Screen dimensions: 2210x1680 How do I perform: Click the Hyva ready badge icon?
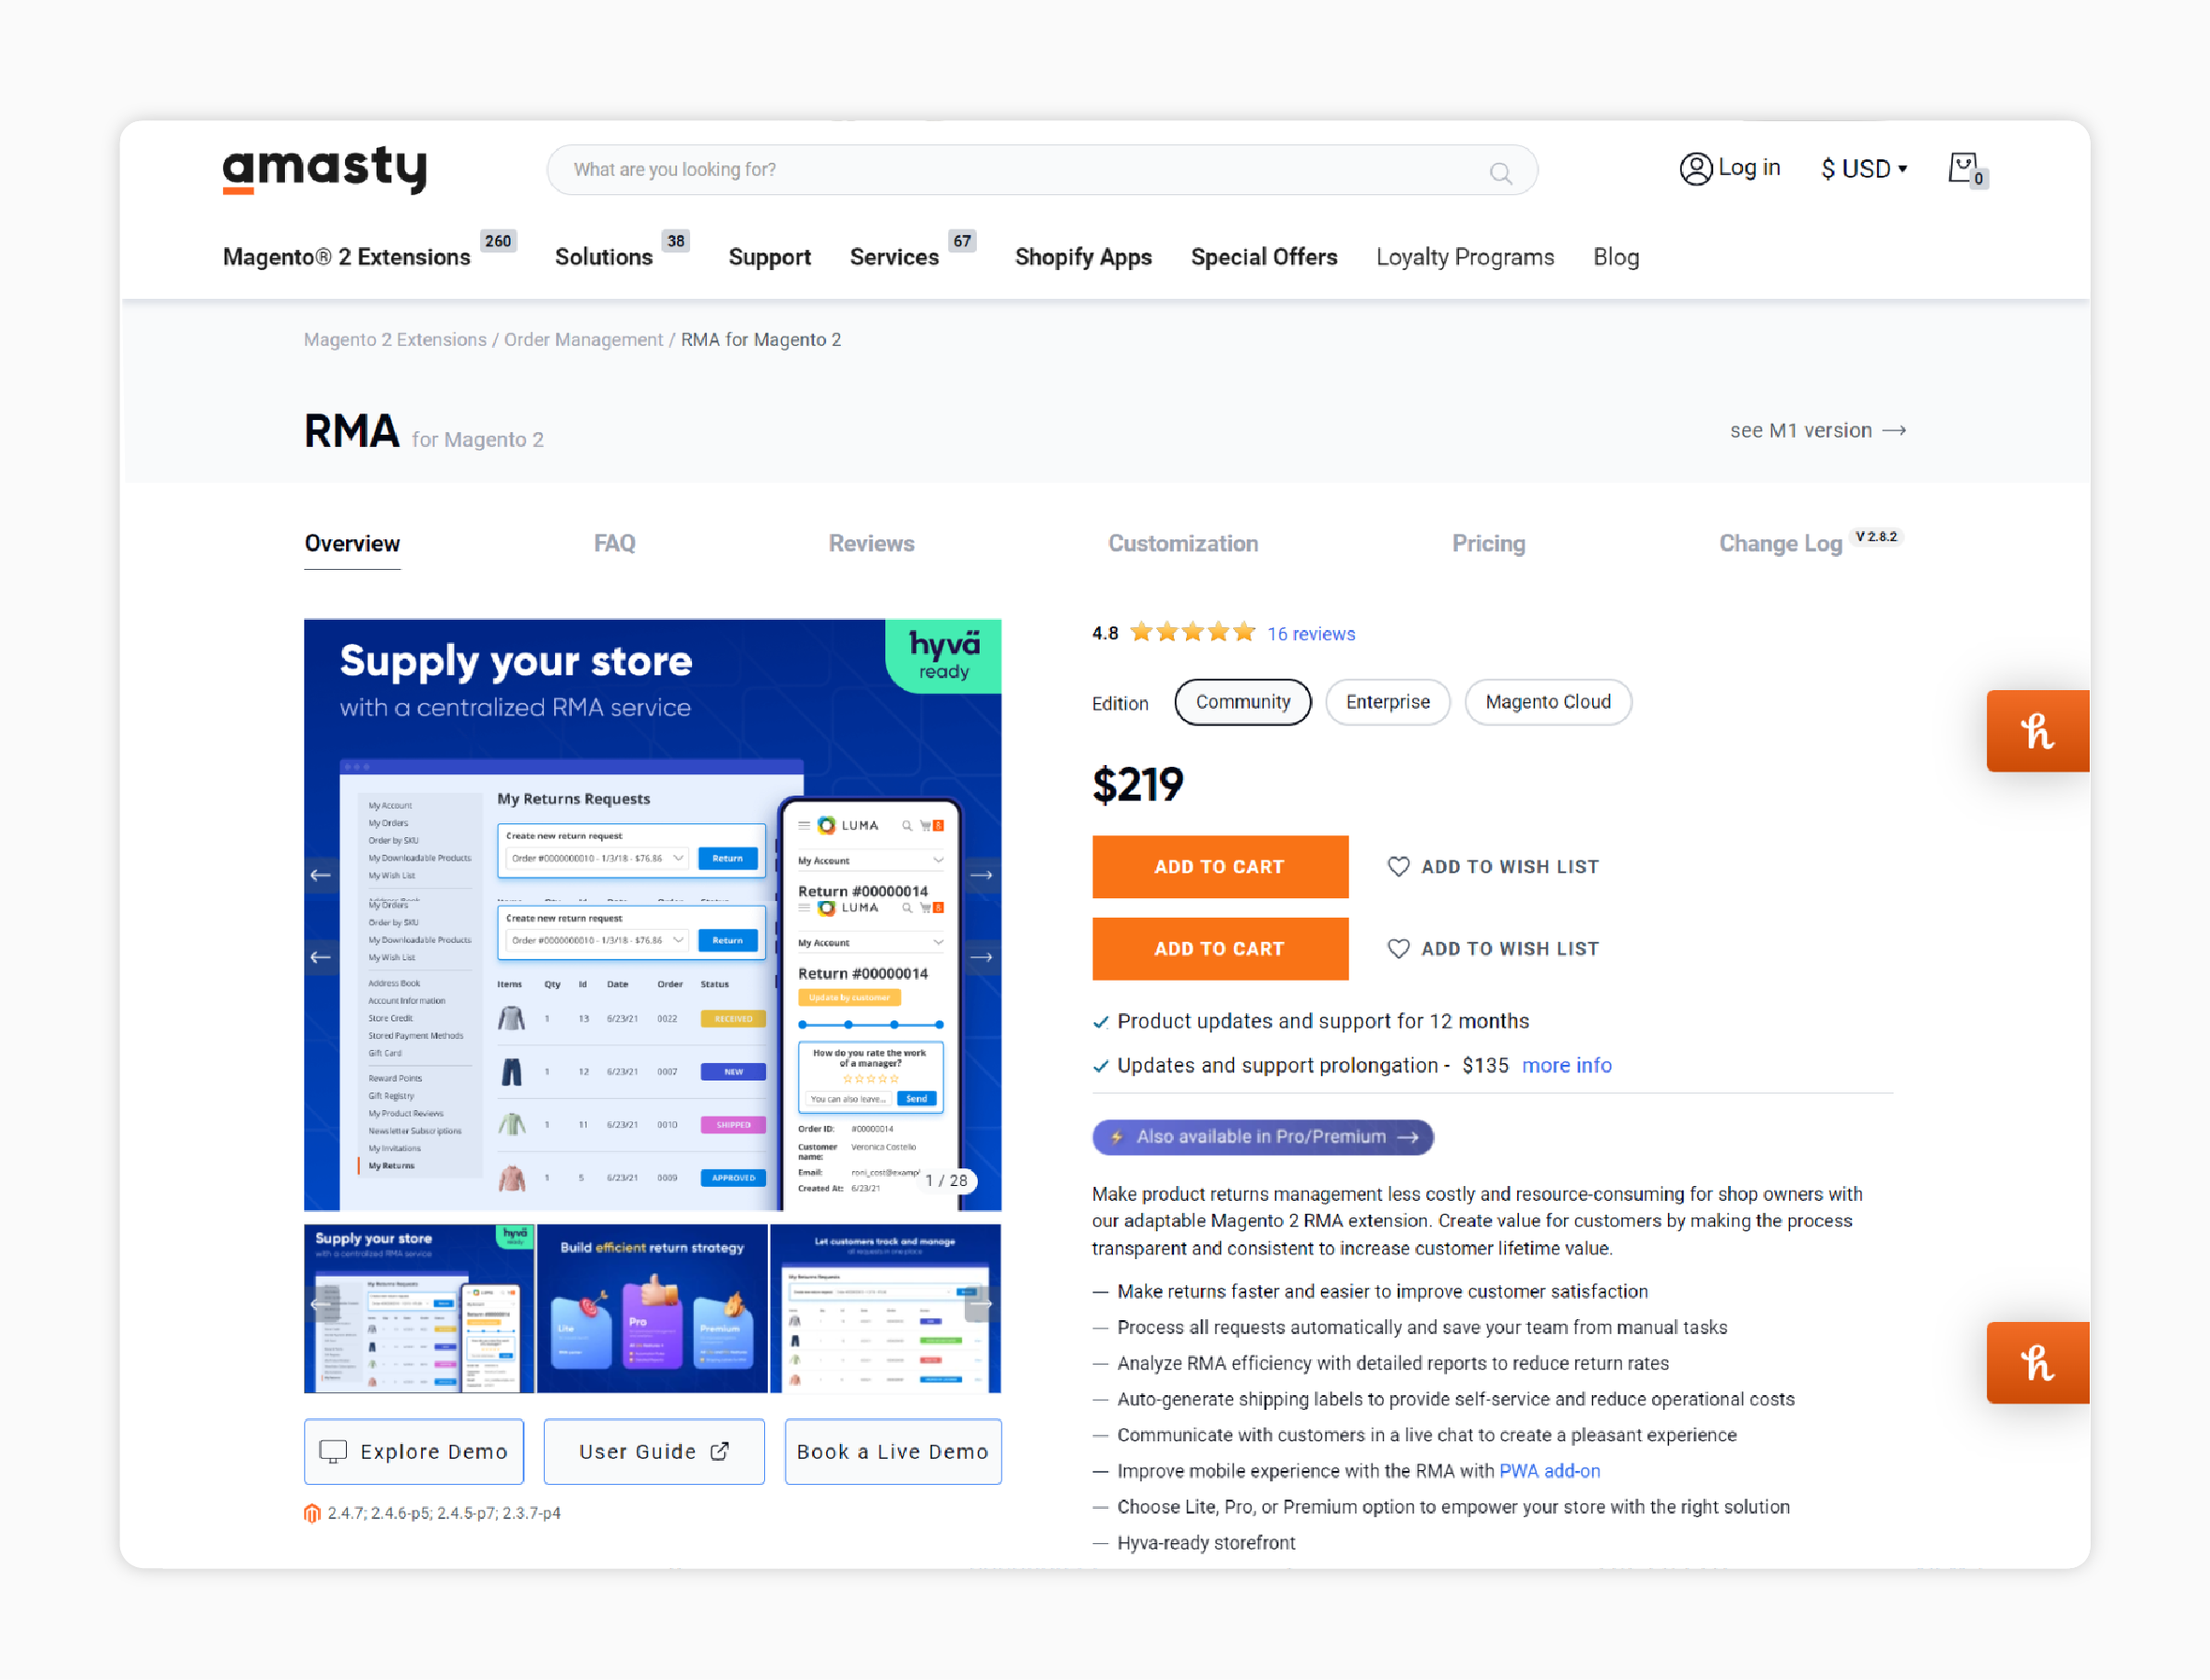pos(945,661)
